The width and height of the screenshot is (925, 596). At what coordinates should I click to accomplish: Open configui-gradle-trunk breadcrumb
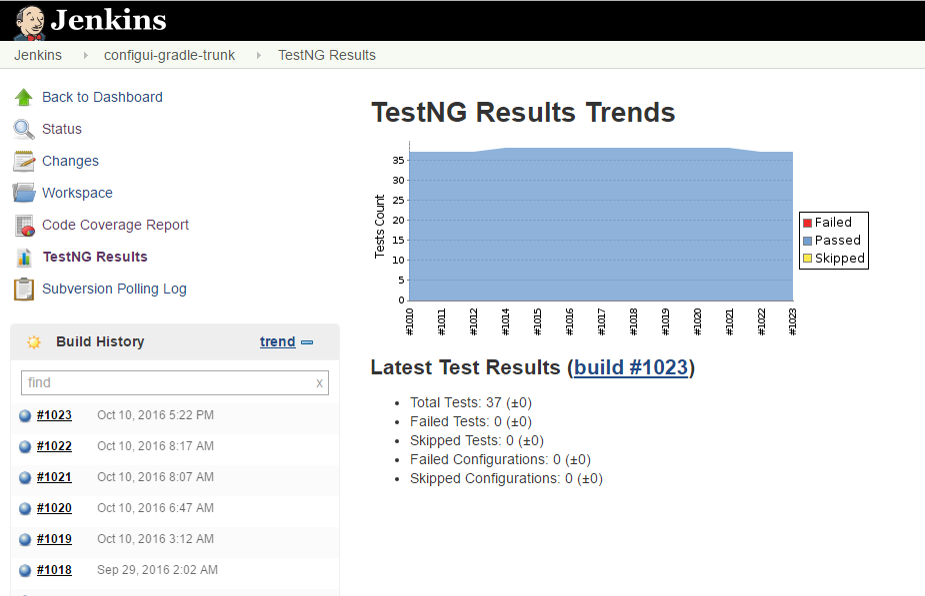(169, 55)
